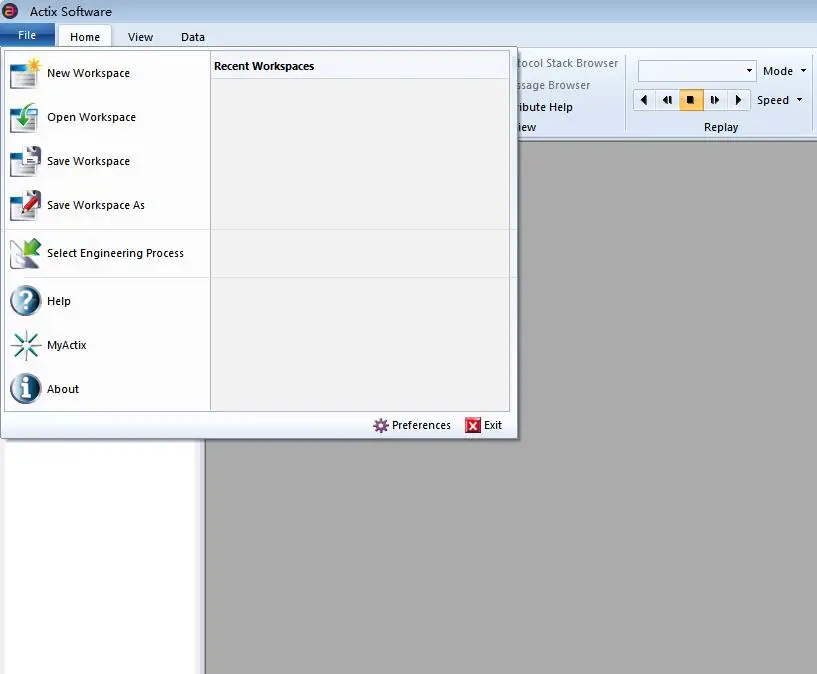This screenshot has height=674, width=817.
Task: Click the Help question mark icon
Action: coord(25,301)
